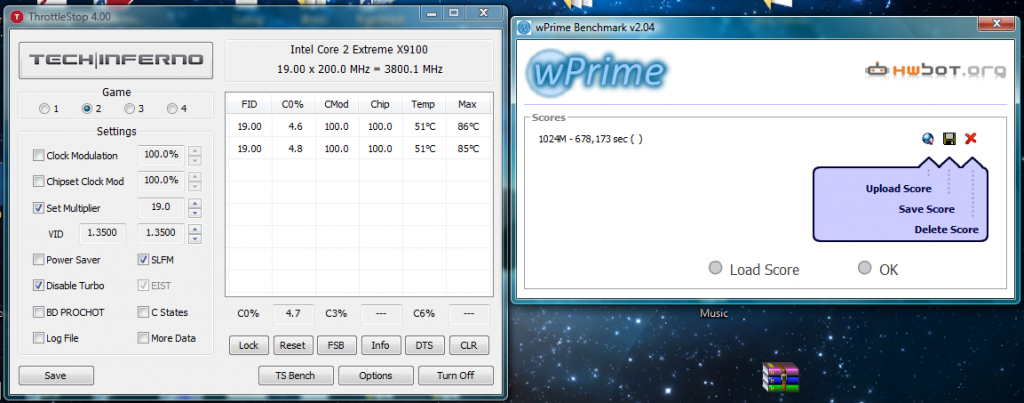Click the red X delete score icon
1024x403 pixels.
[970, 138]
